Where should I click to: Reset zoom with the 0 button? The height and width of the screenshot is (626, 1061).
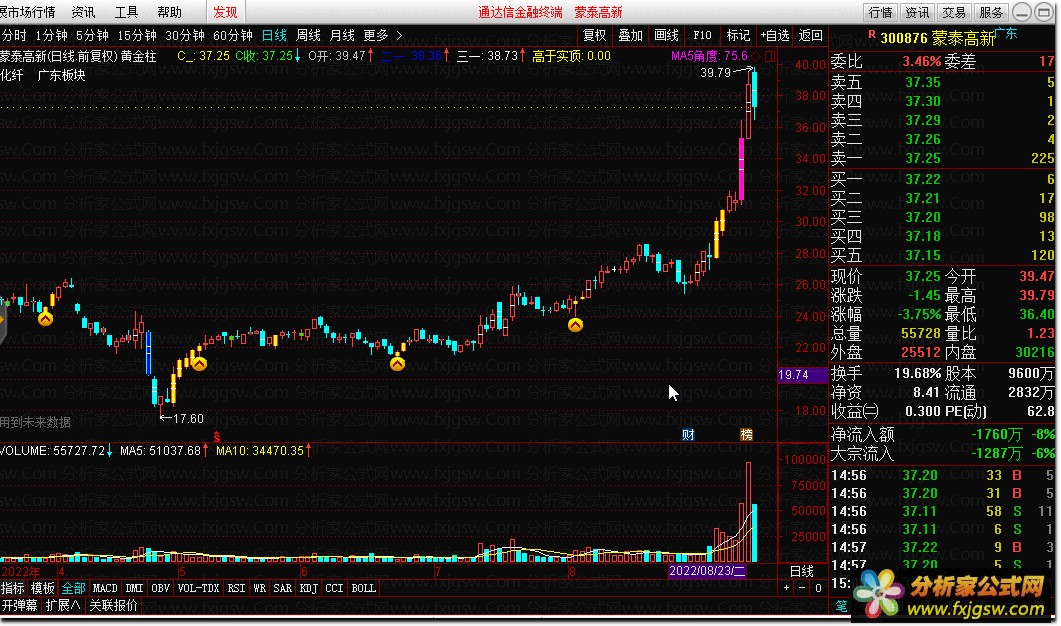click(x=818, y=588)
